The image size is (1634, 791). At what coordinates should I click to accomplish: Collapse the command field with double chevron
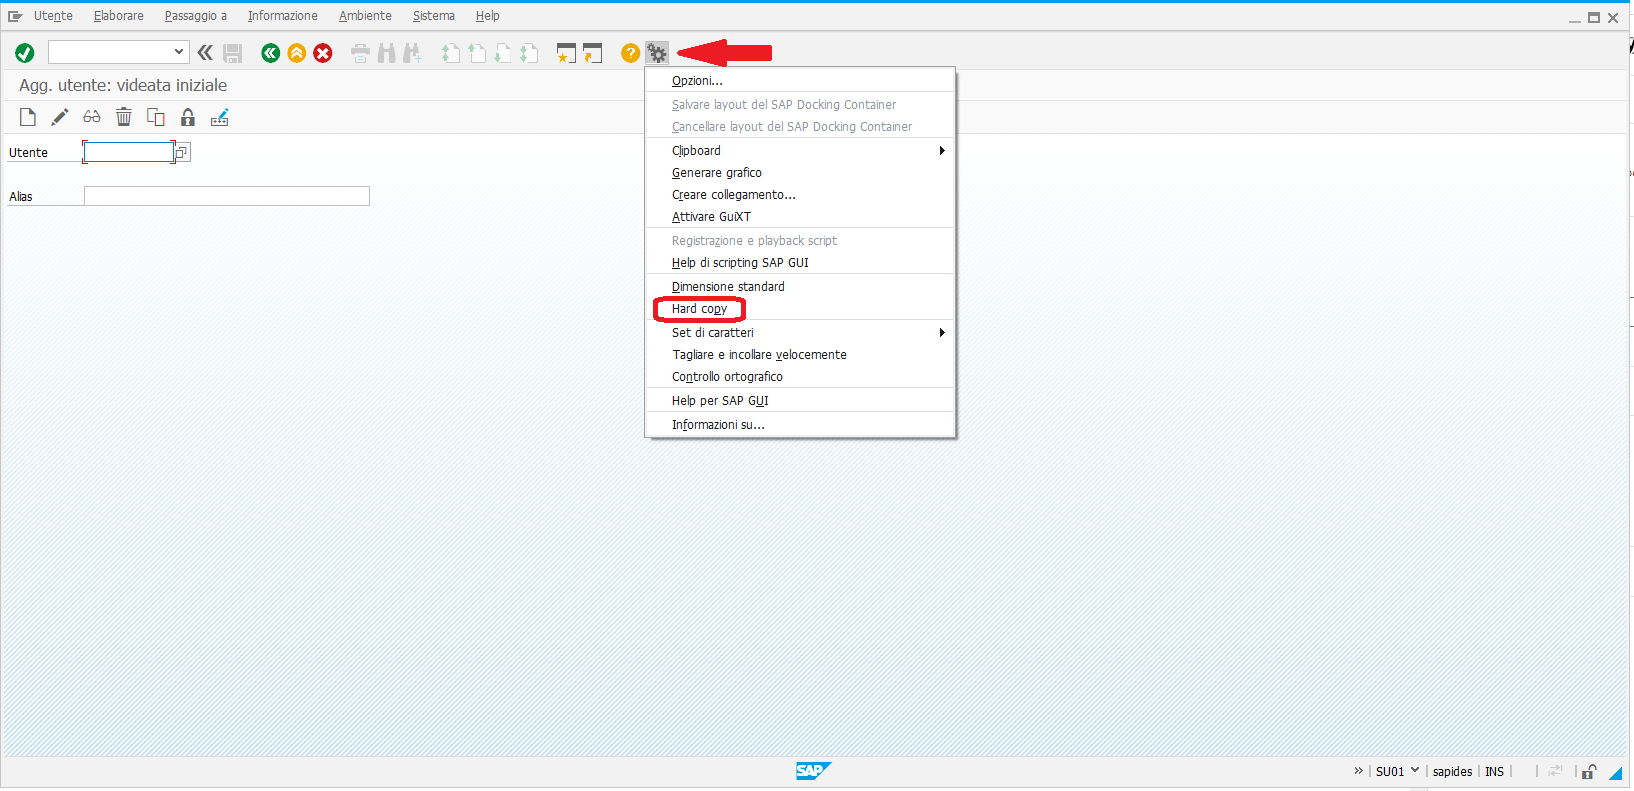coord(205,53)
